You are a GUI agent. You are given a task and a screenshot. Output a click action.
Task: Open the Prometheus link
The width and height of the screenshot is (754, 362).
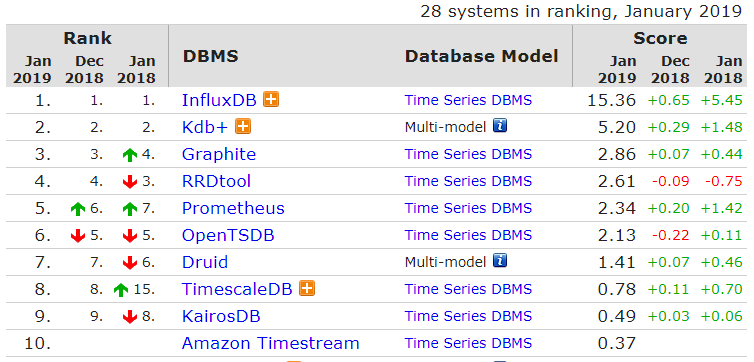(233, 208)
